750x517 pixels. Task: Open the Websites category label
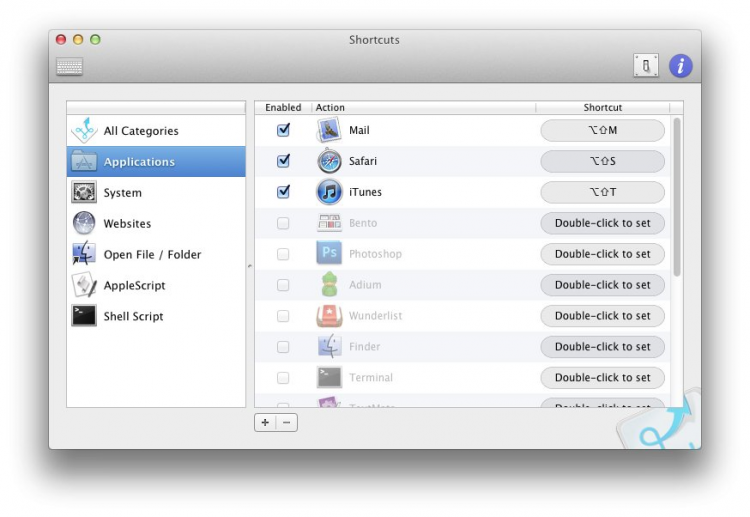click(127, 224)
